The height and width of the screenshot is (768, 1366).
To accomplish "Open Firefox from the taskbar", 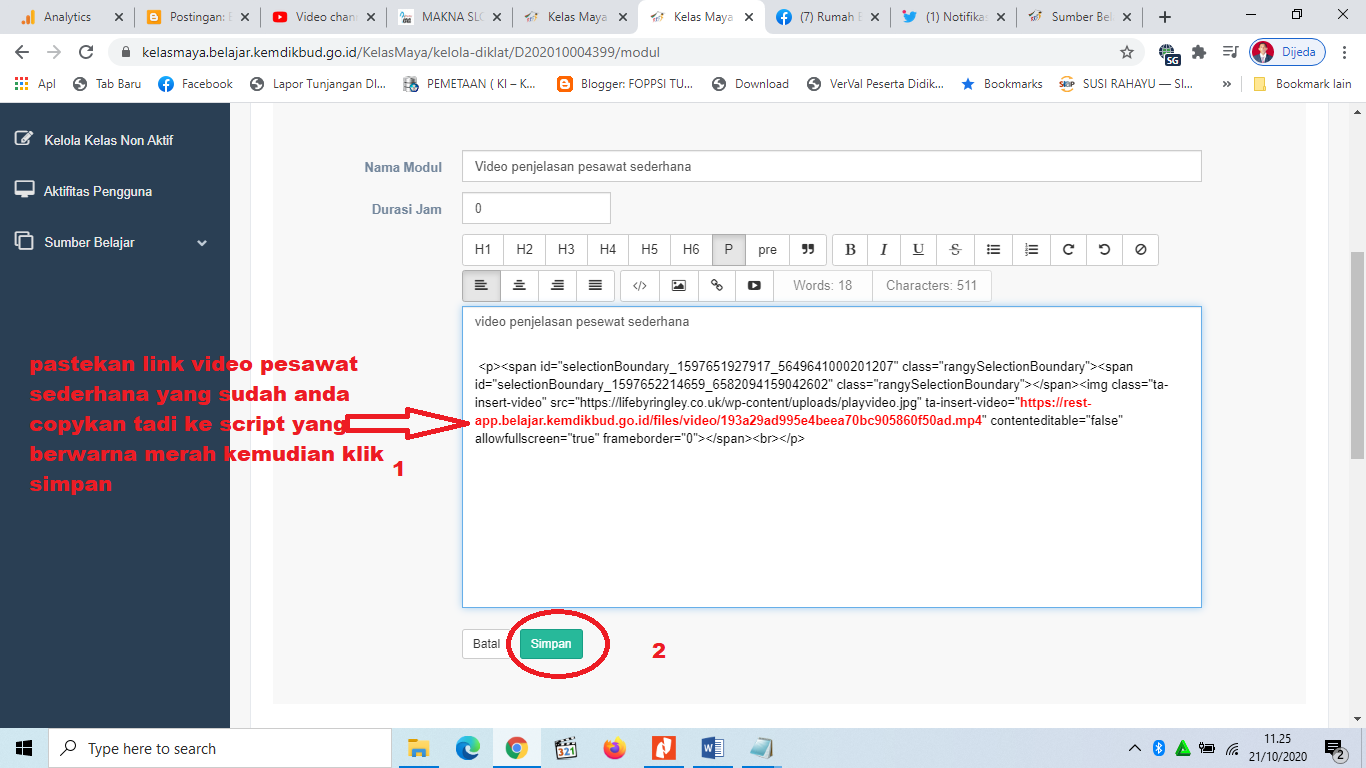I will 615,748.
